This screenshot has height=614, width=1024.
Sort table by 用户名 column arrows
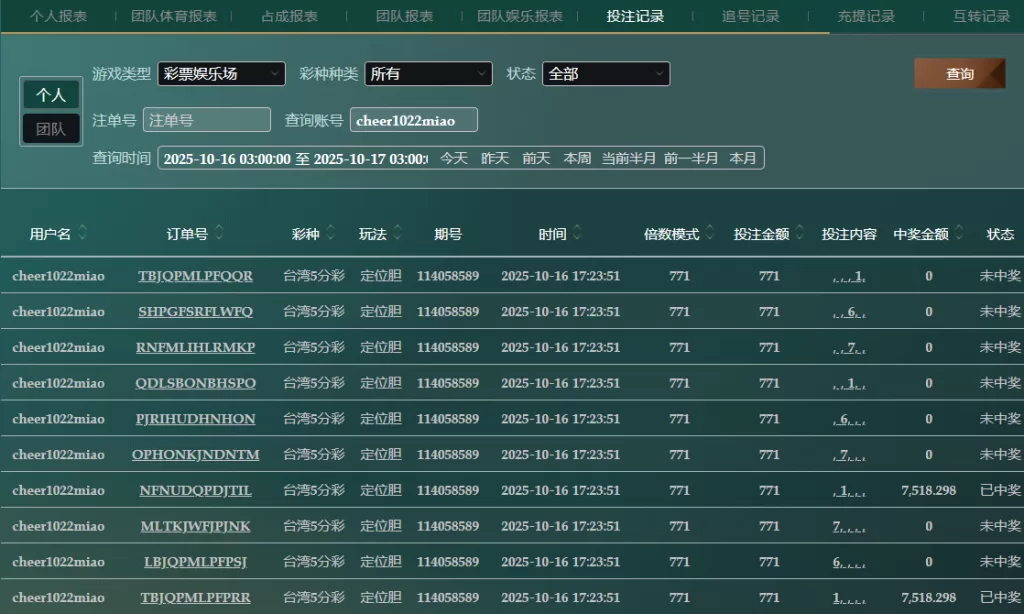click(x=83, y=233)
